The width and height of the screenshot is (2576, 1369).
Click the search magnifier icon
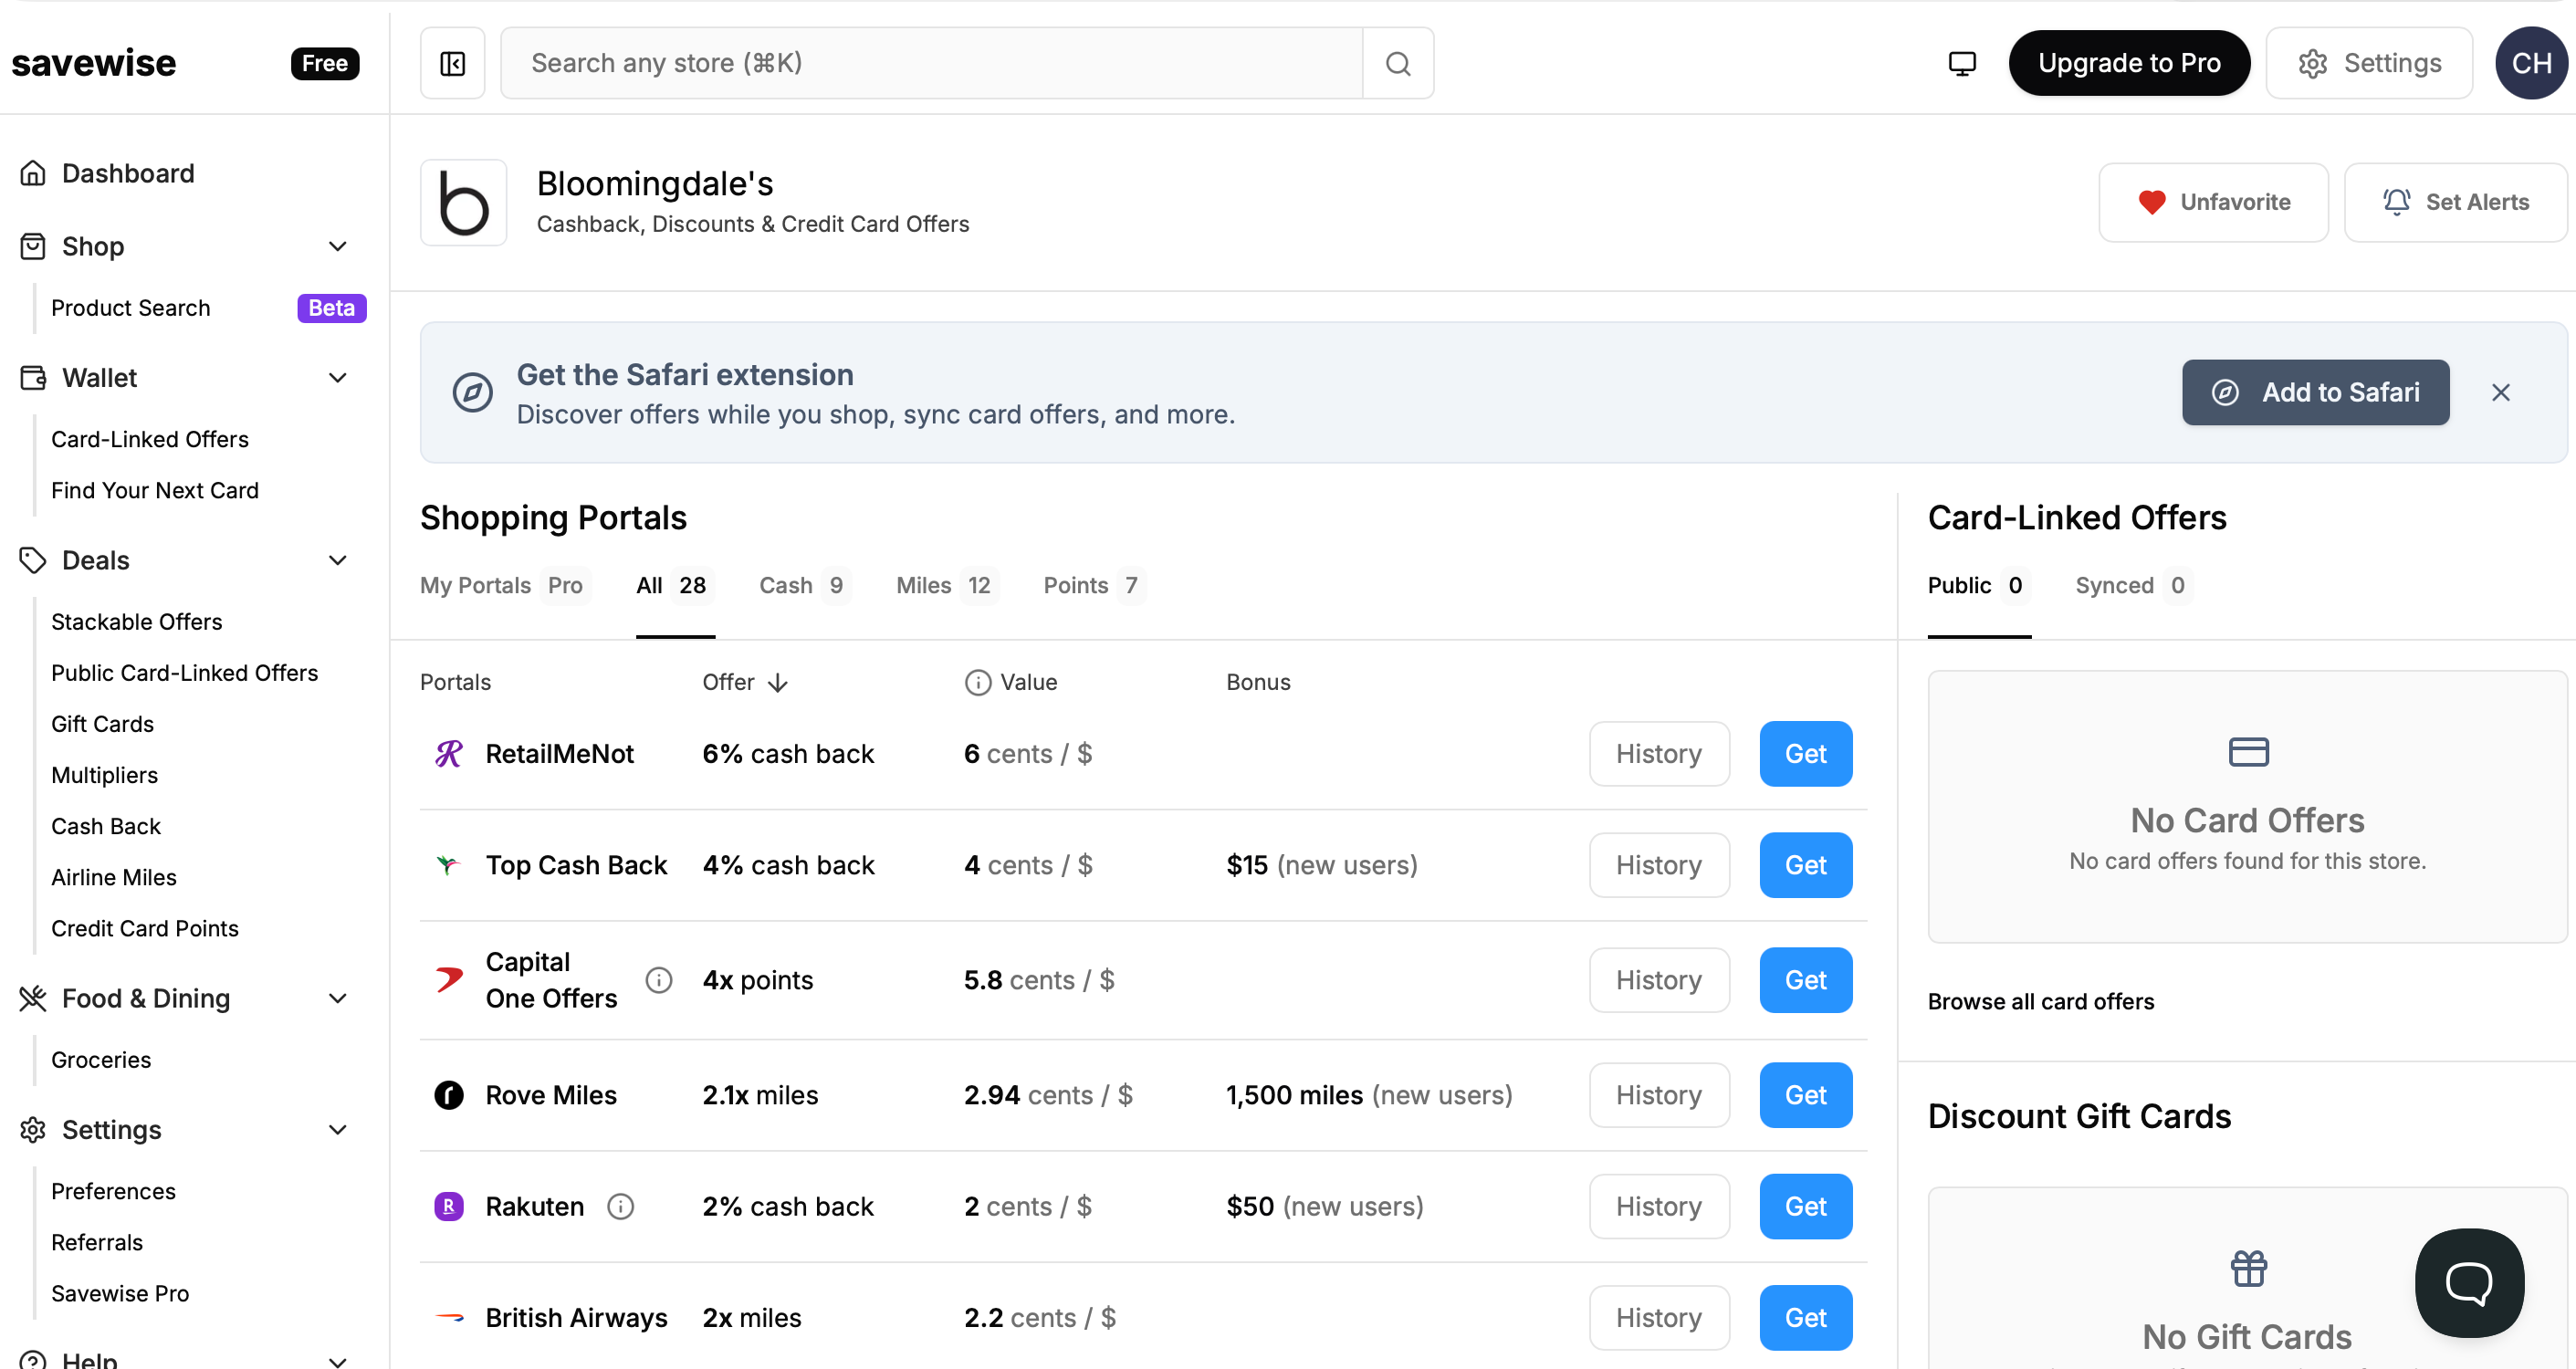tap(1398, 63)
